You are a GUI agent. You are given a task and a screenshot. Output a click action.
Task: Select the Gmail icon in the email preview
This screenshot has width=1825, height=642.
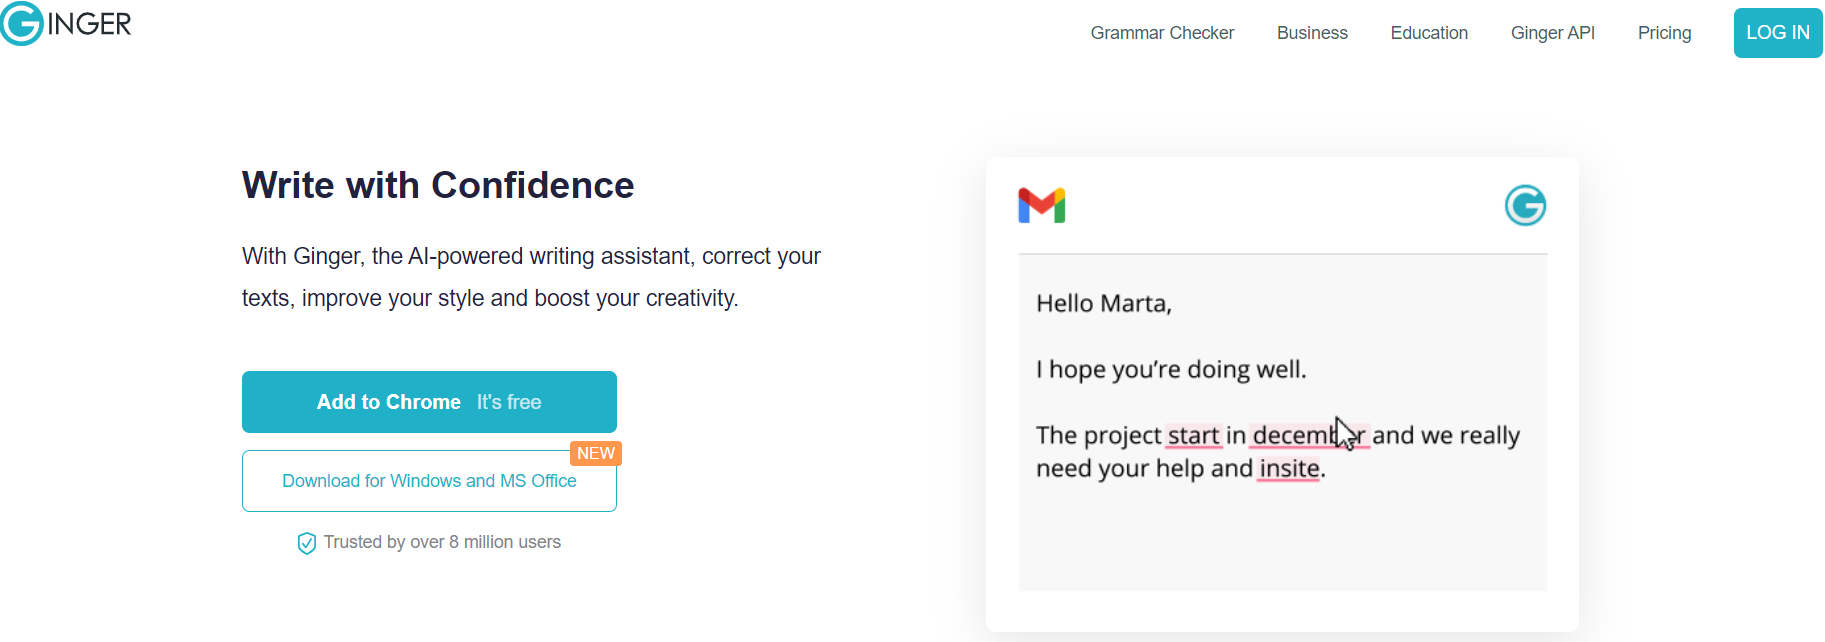point(1043,205)
